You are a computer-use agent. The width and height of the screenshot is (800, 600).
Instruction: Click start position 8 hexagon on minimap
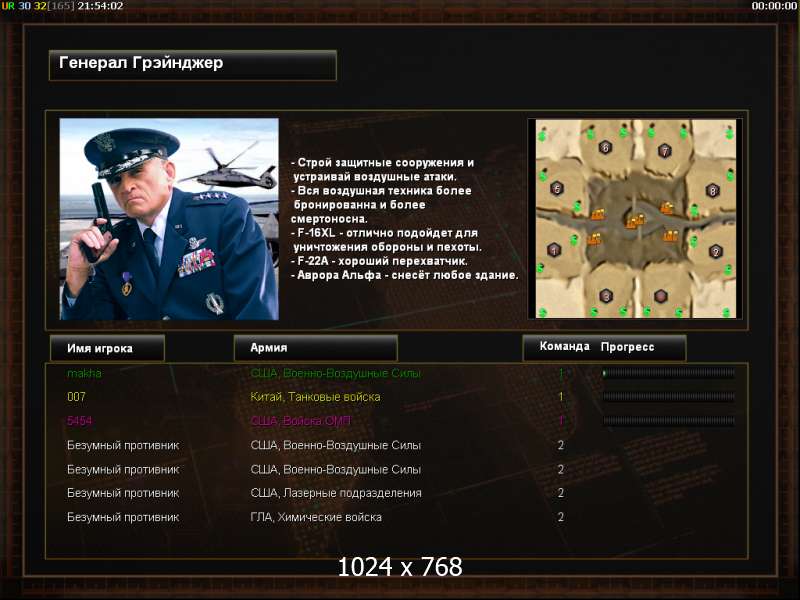(x=713, y=191)
